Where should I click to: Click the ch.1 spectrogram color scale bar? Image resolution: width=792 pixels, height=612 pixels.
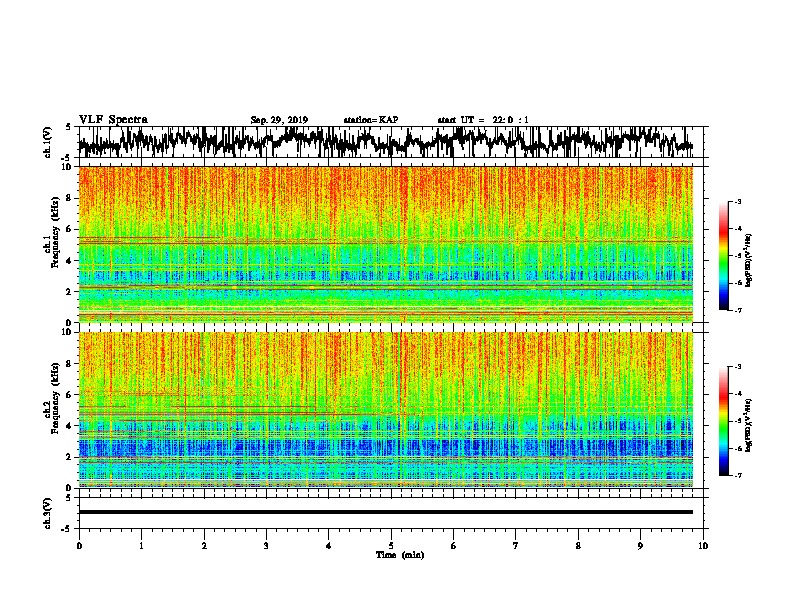(x=723, y=256)
